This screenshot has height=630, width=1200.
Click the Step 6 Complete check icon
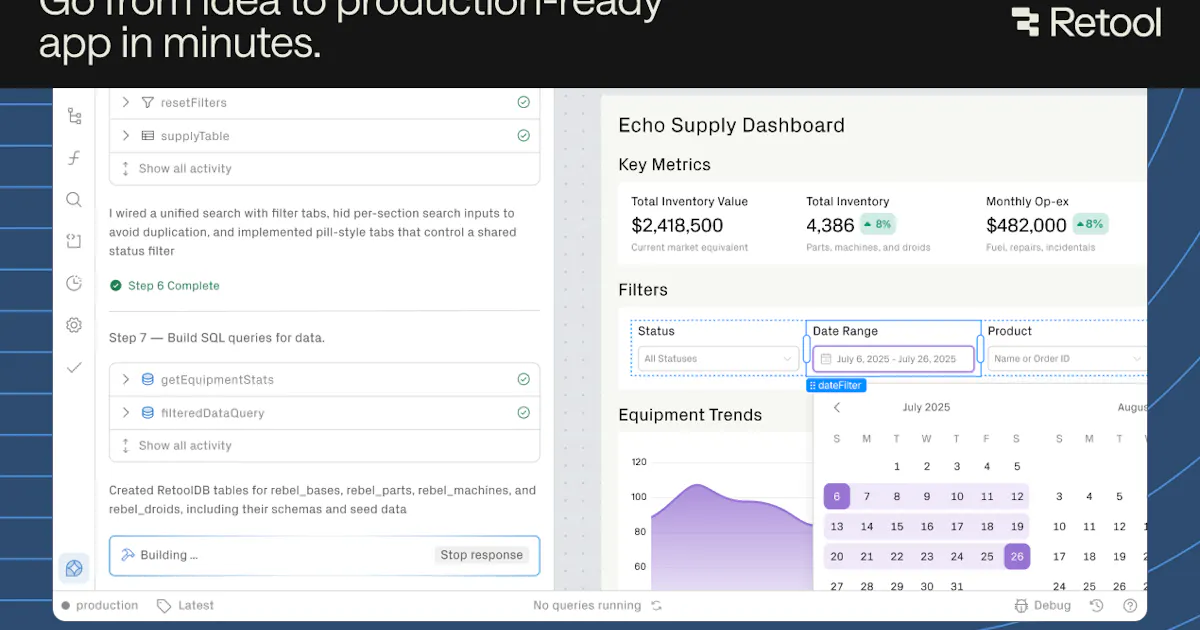click(116, 286)
